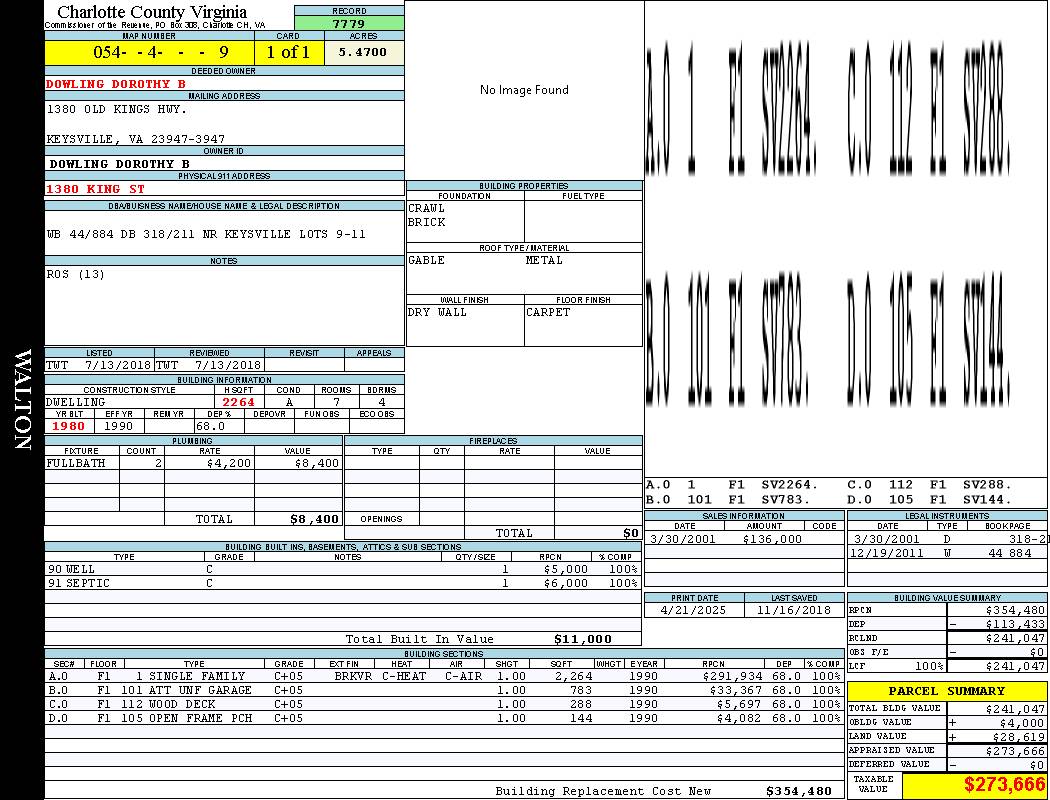Click WELL RPCN value $5,000
This screenshot has width=1050, height=800.
(566, 570)
